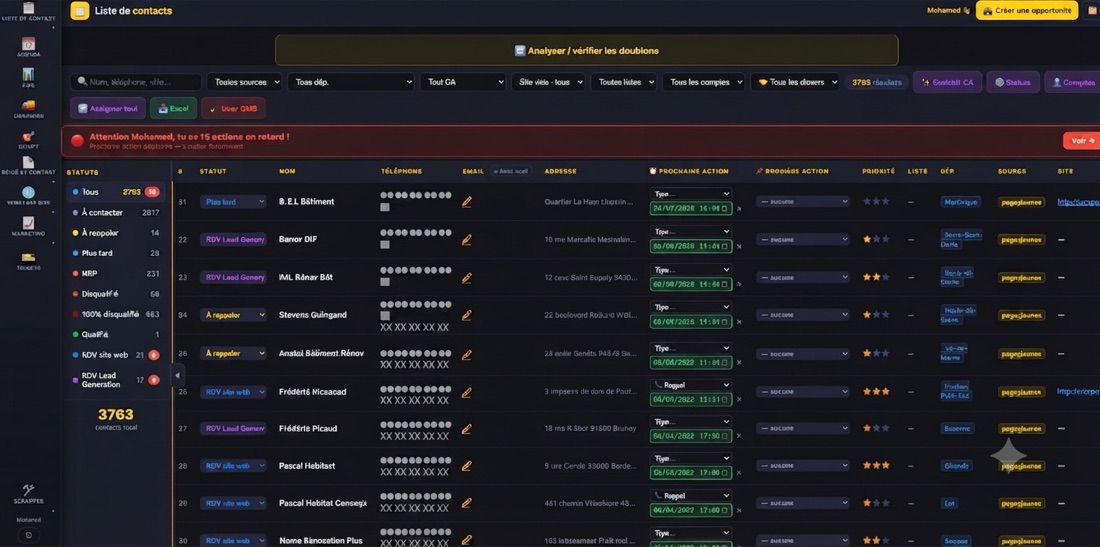Open the Tickets icon in sidebar
This screenshot has width=1100, height=547.
point(28,261)
